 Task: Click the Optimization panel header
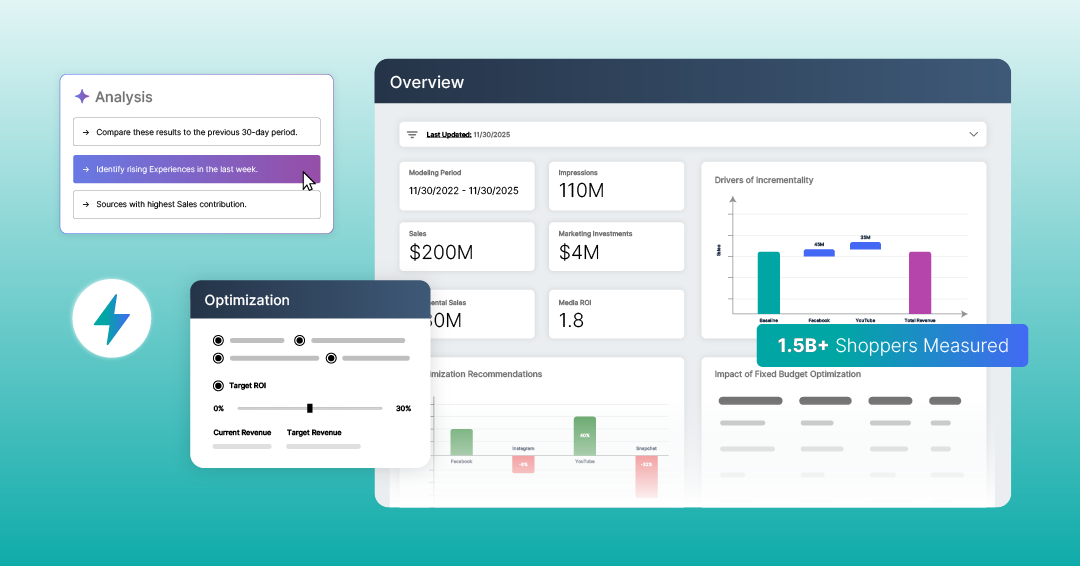pyautogui.click(x=310, y=300)
